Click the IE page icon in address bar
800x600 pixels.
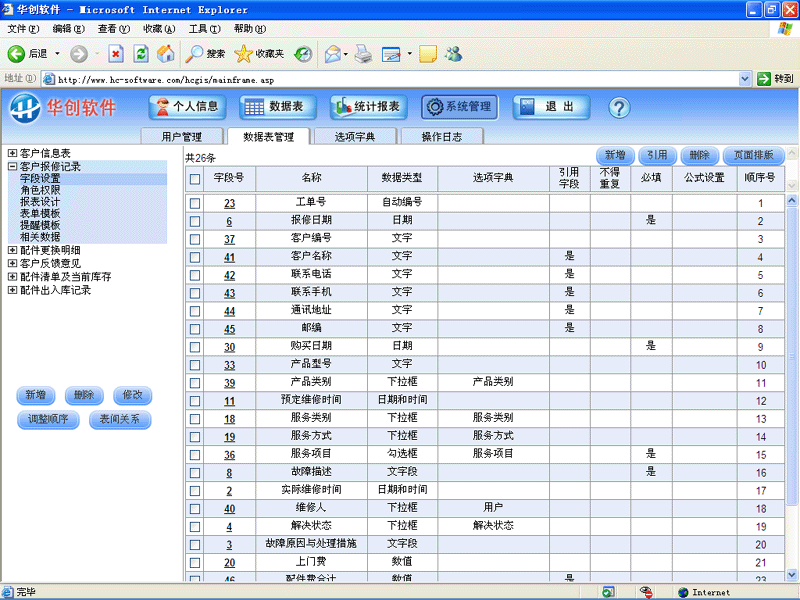(x=49, y=79)
